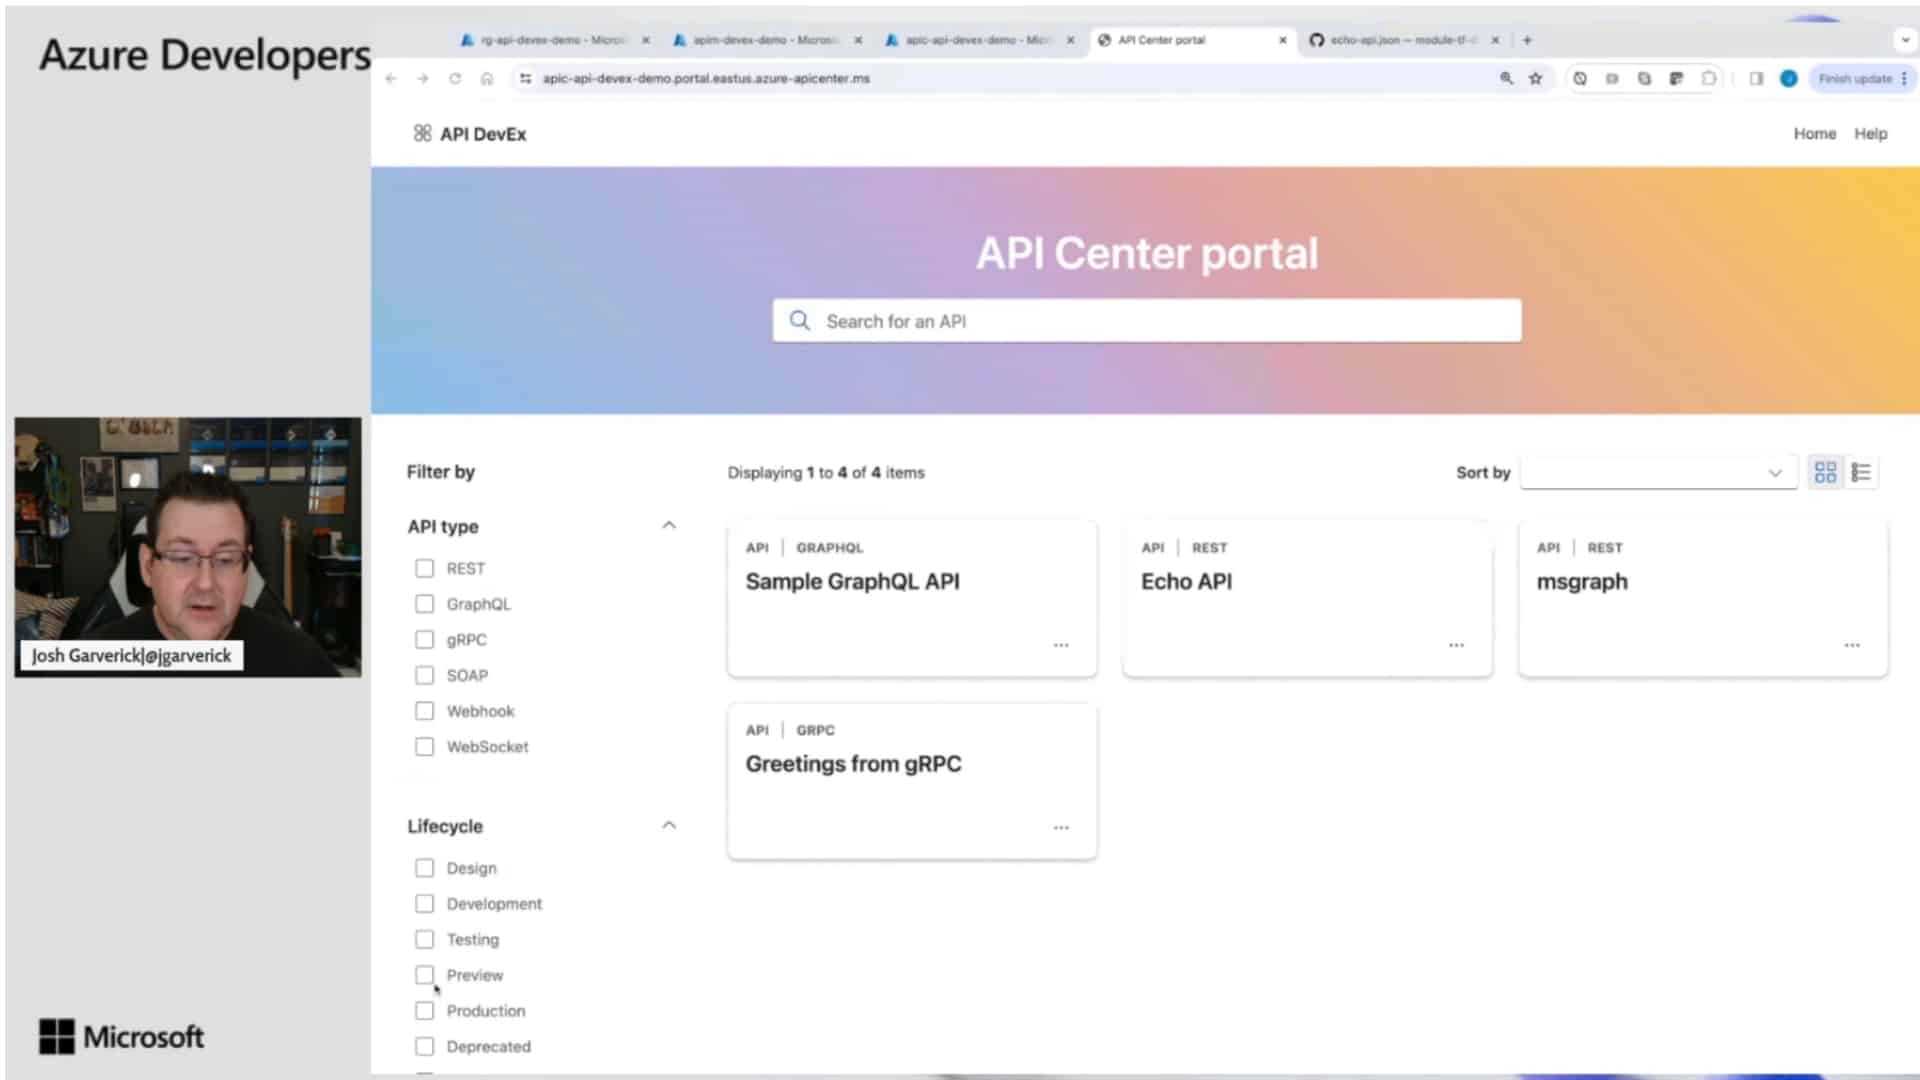Click the API DevEx logo icon
Screen dimensions: 1920x1080
click(423, 134)
